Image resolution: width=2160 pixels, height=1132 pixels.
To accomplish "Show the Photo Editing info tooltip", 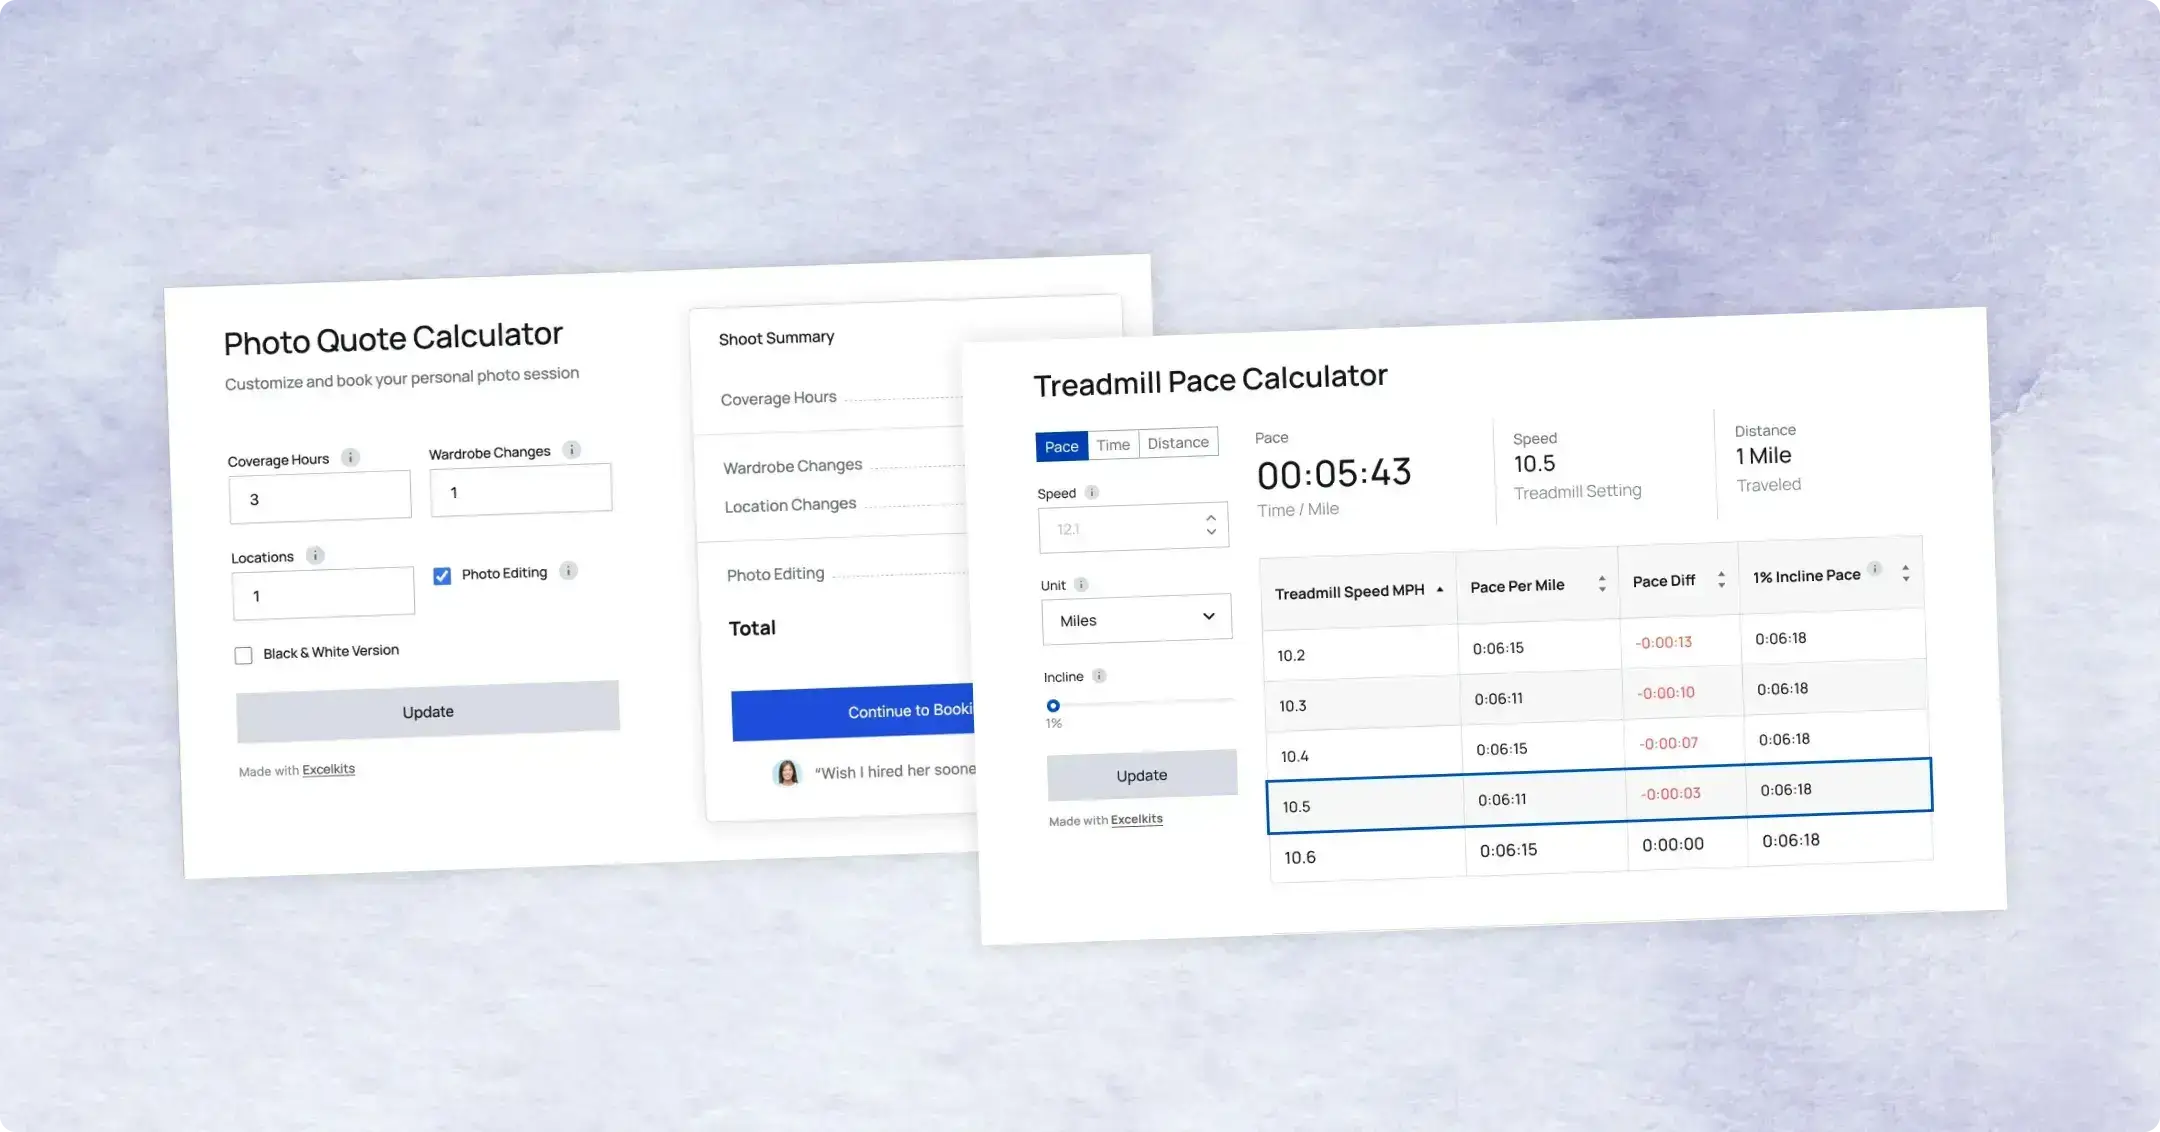I will pyautogui.click(x=567, y=570).
